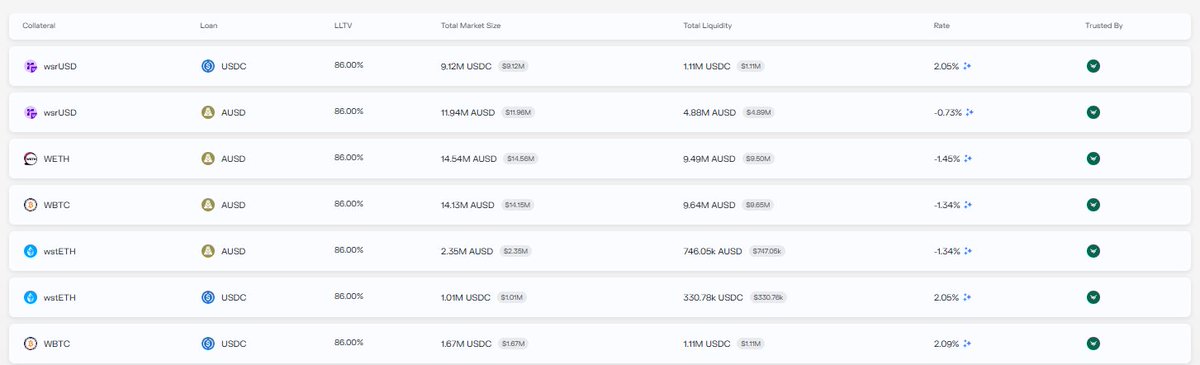Click the wstETH icon in the wstETH/USDC row

pyautogui.click(x=30, y=297)
